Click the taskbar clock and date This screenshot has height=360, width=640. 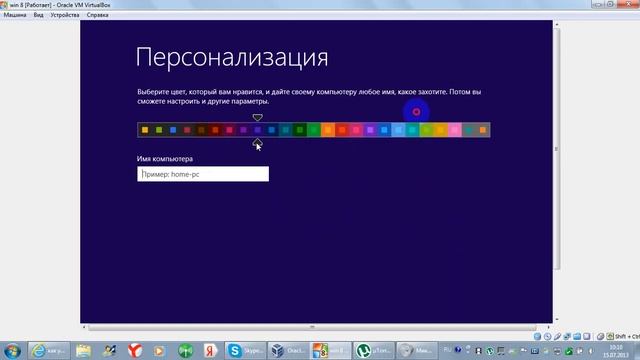pyautogui.click(x=616, y=351)
